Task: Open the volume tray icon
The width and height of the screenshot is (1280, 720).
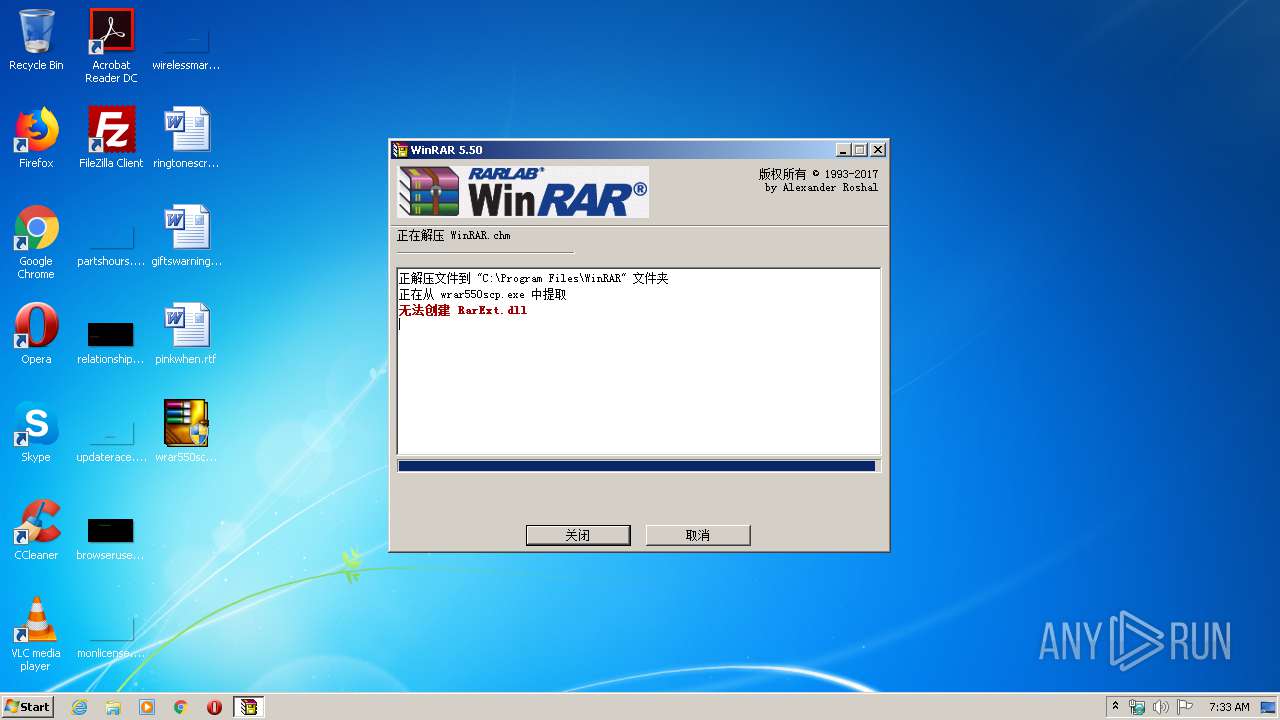Action: click(1161, 707)
